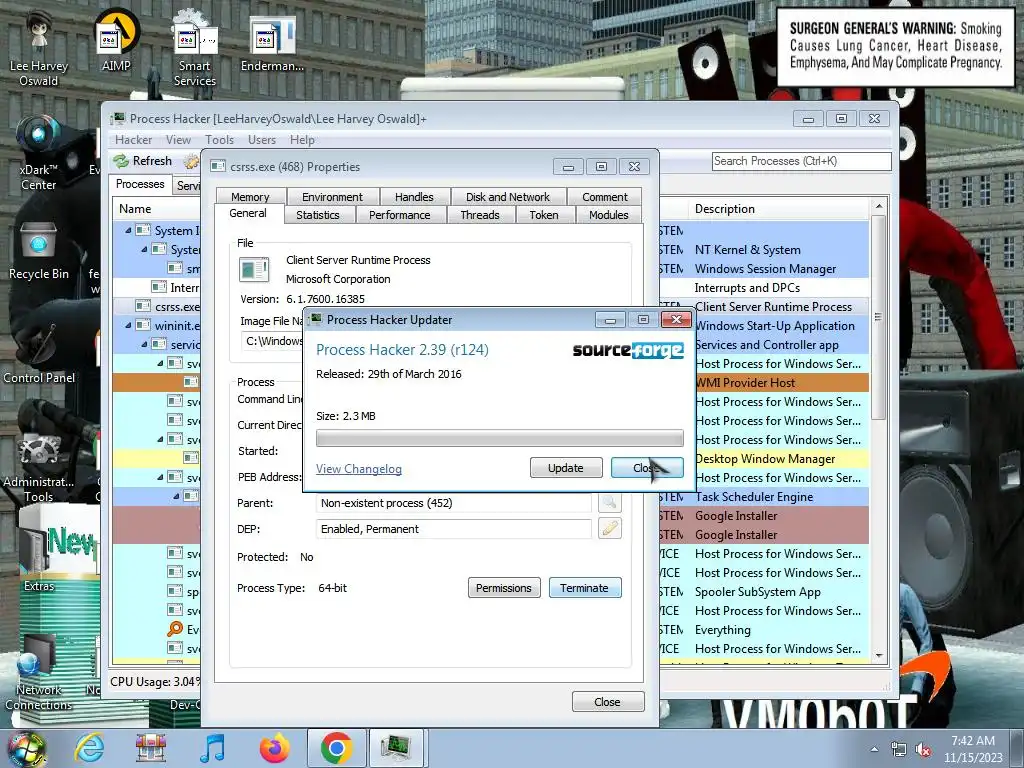Collapse the services.exe tree node
This screenshot has width=1024, height=768.
(x=144, y=344)
